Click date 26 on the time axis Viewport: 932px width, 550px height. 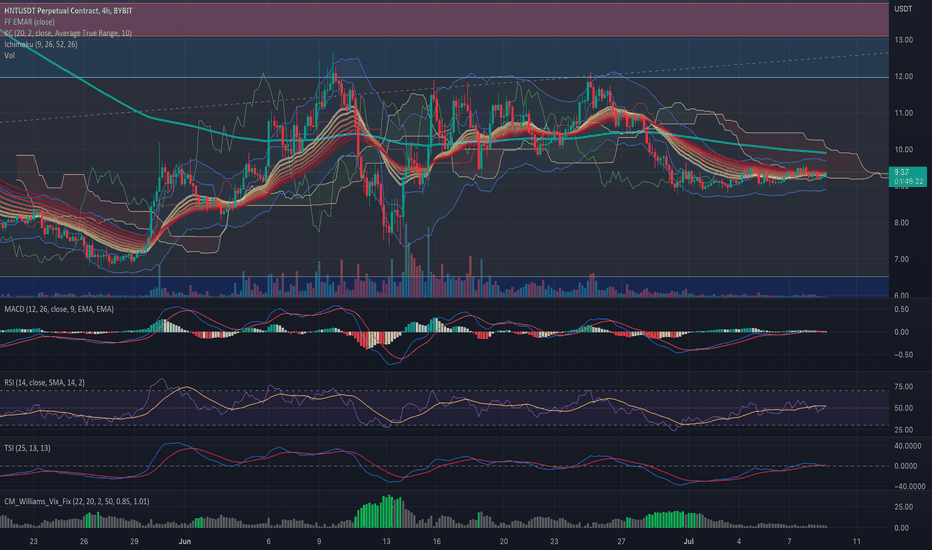coord(84,542)
